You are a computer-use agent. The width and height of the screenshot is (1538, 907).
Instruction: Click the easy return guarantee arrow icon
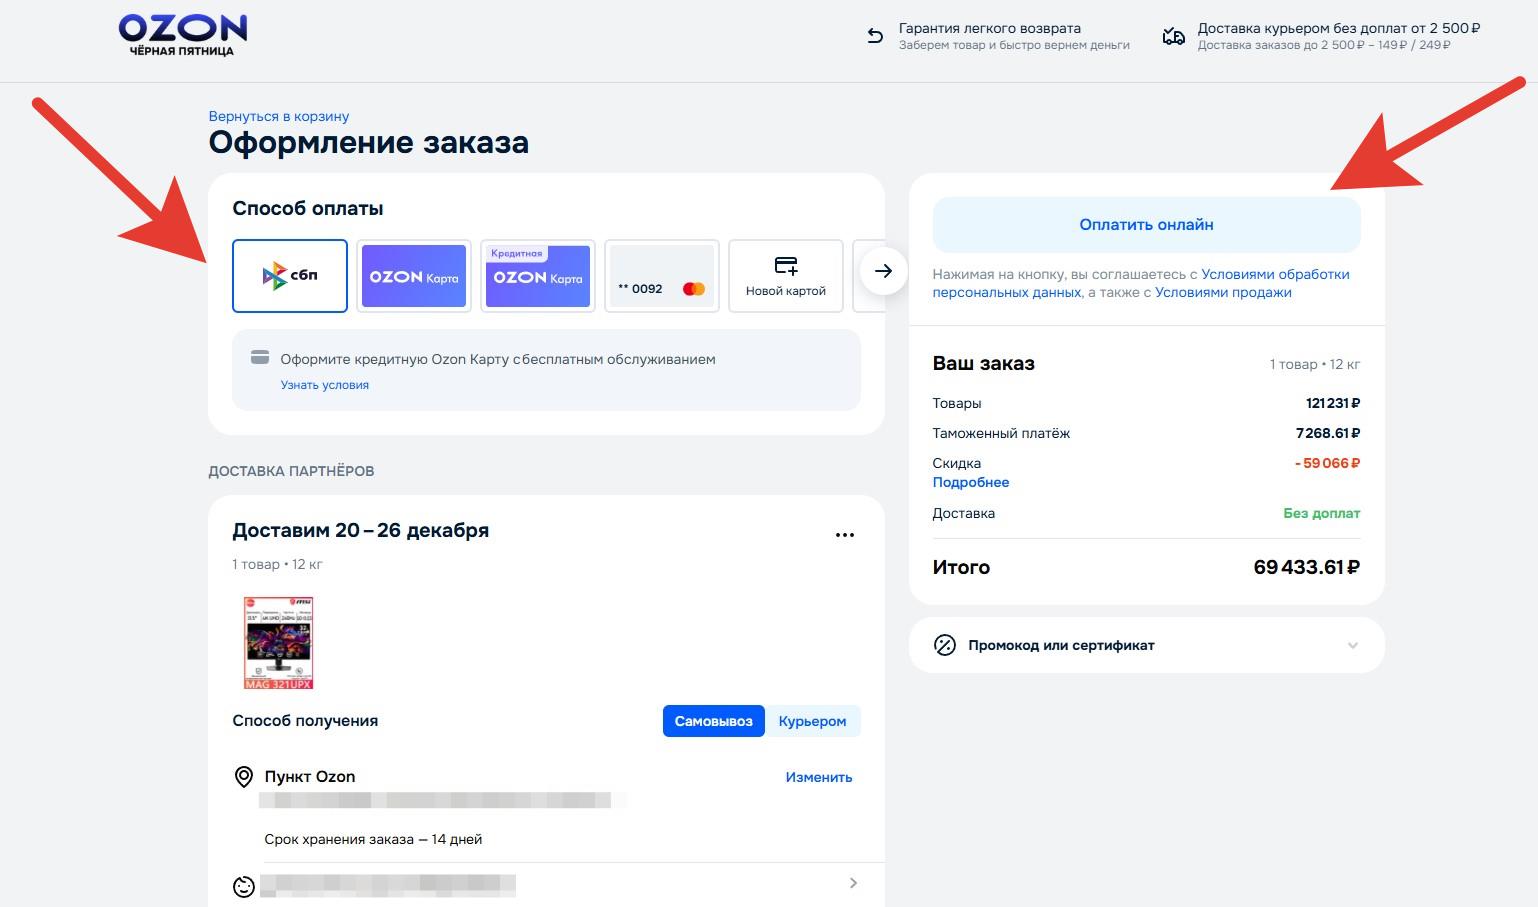click(875, 37)
